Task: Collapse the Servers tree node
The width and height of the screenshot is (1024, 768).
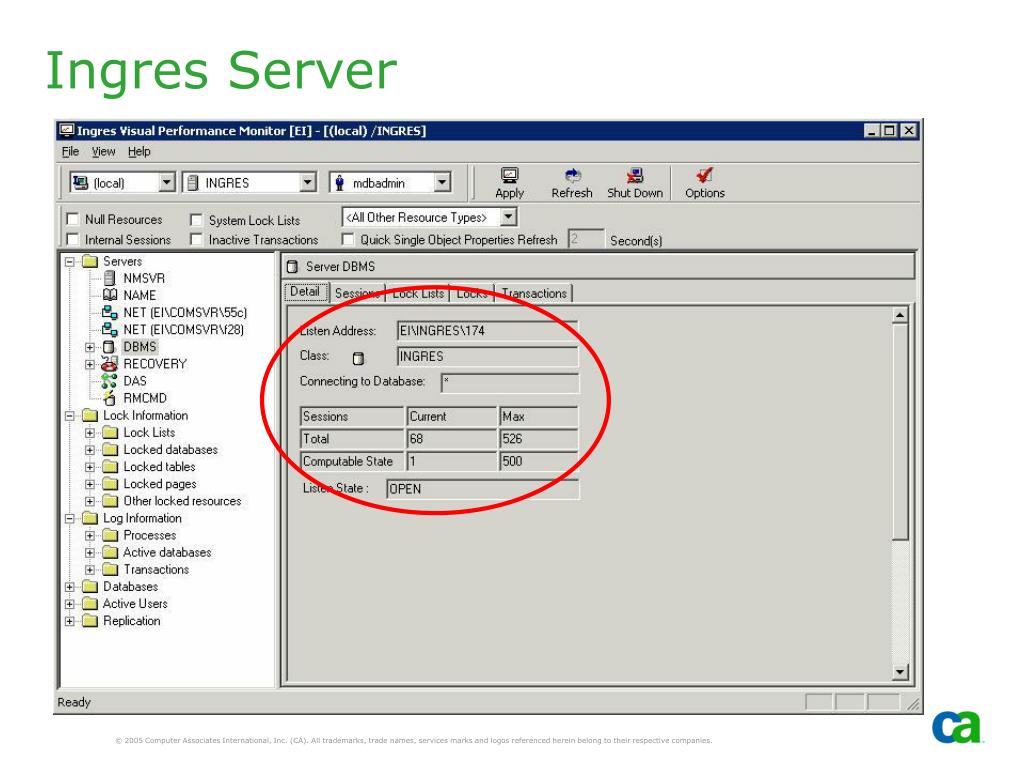Action: [69, 262]
